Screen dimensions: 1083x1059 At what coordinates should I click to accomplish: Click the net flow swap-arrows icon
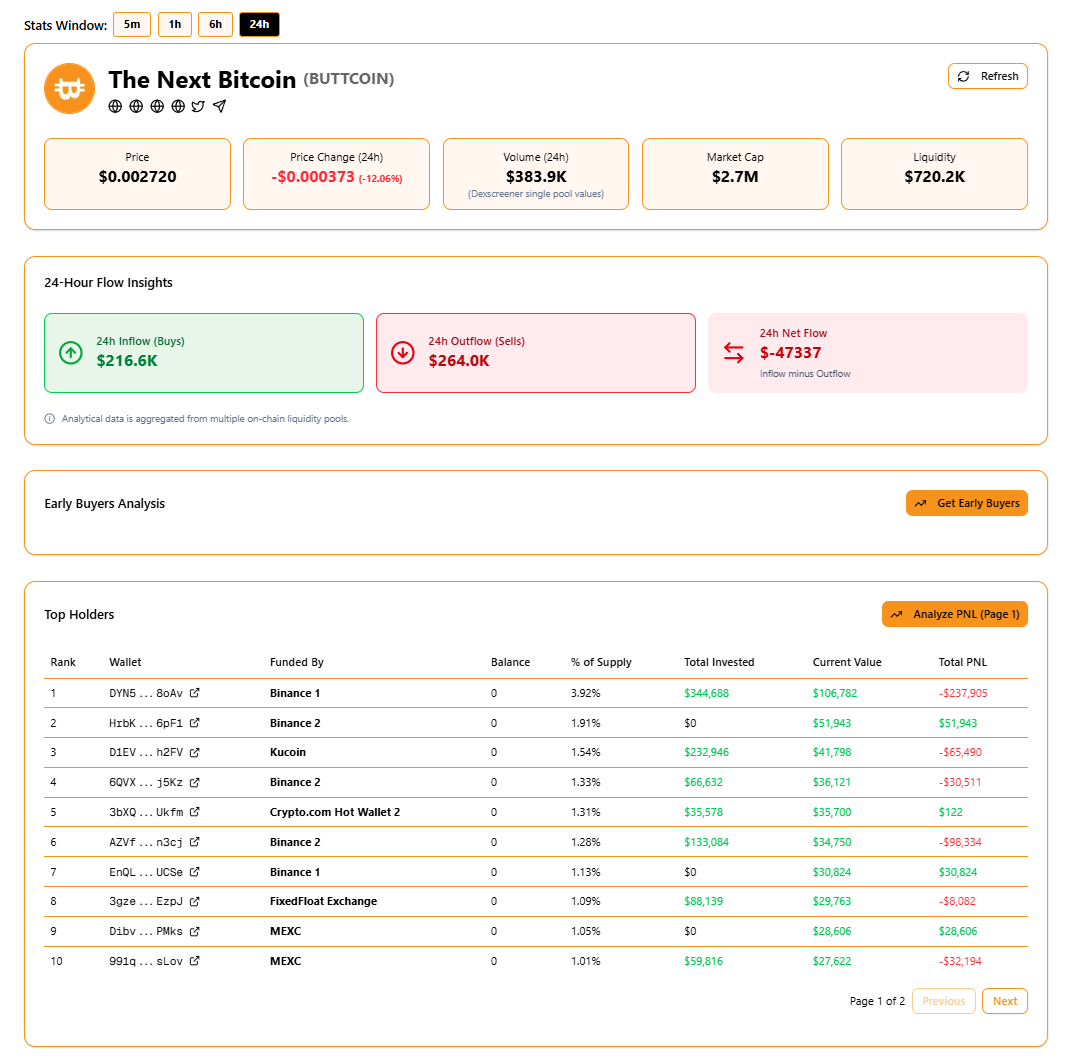[734, 353]
